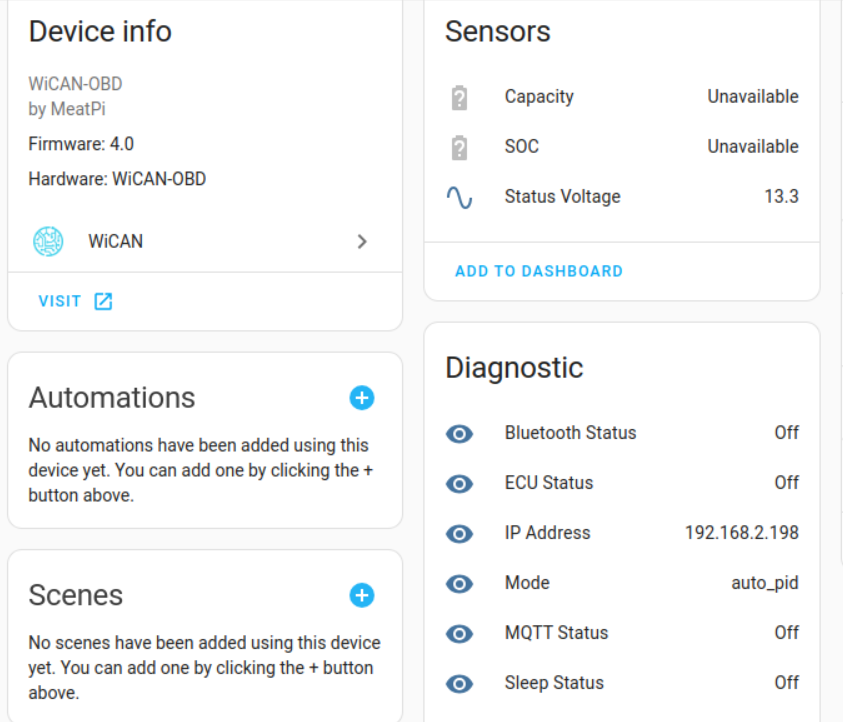Click the ECU Status eye icon
The image size is (843, 722).
coord(459,484)
